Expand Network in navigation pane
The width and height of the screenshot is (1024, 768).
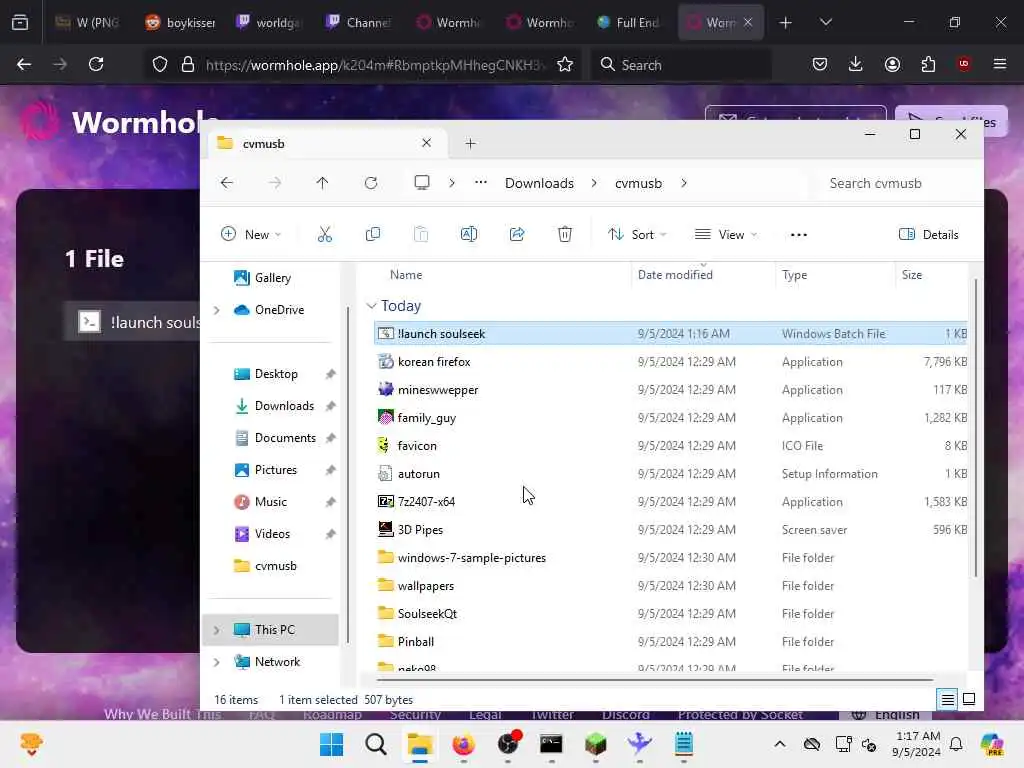(x=216, y=662)
